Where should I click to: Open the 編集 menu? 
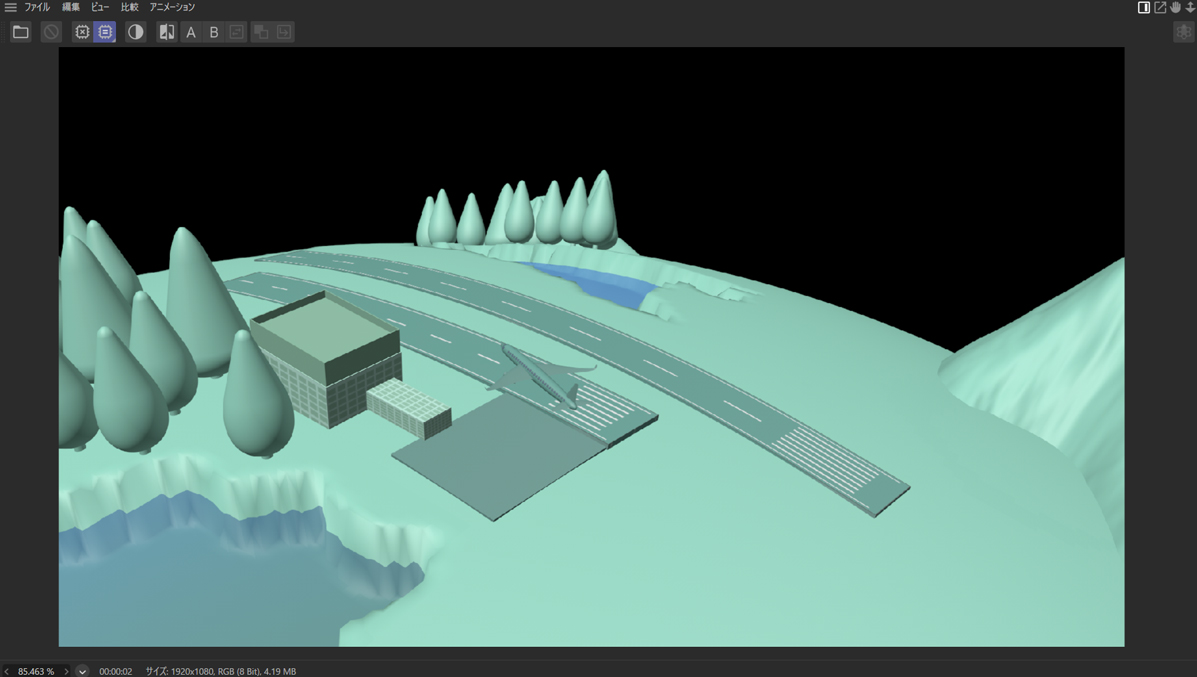coord(70,7)
